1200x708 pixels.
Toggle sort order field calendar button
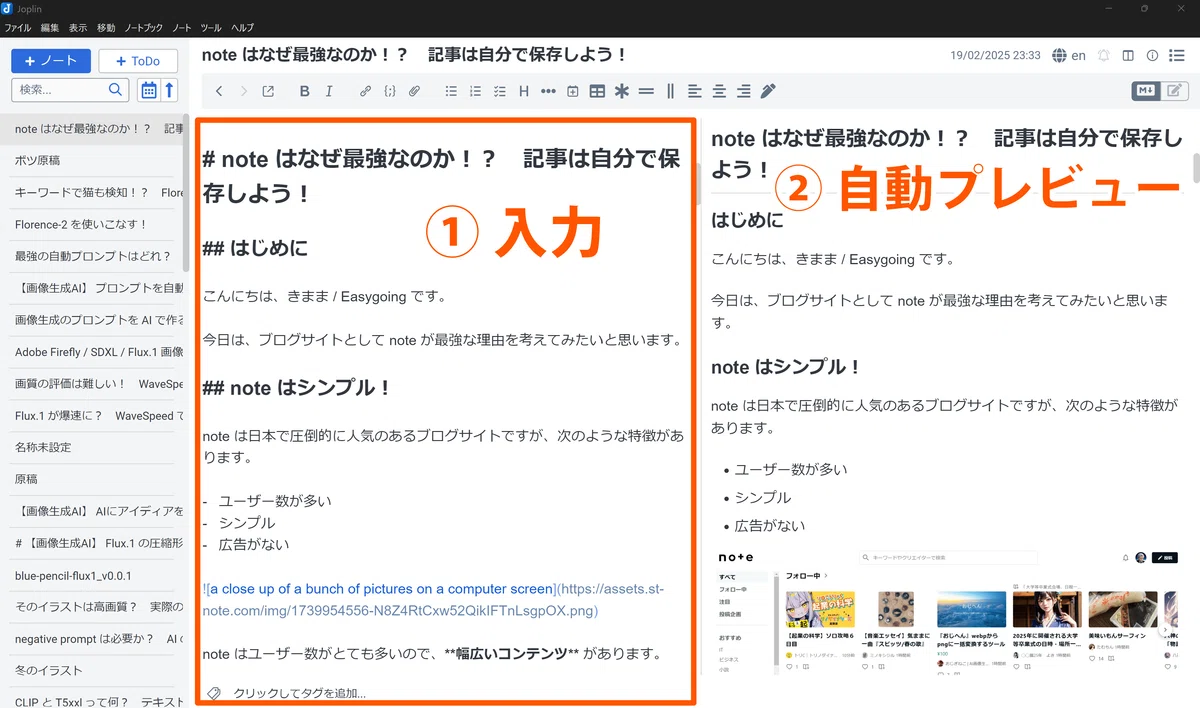coord(148,90)
